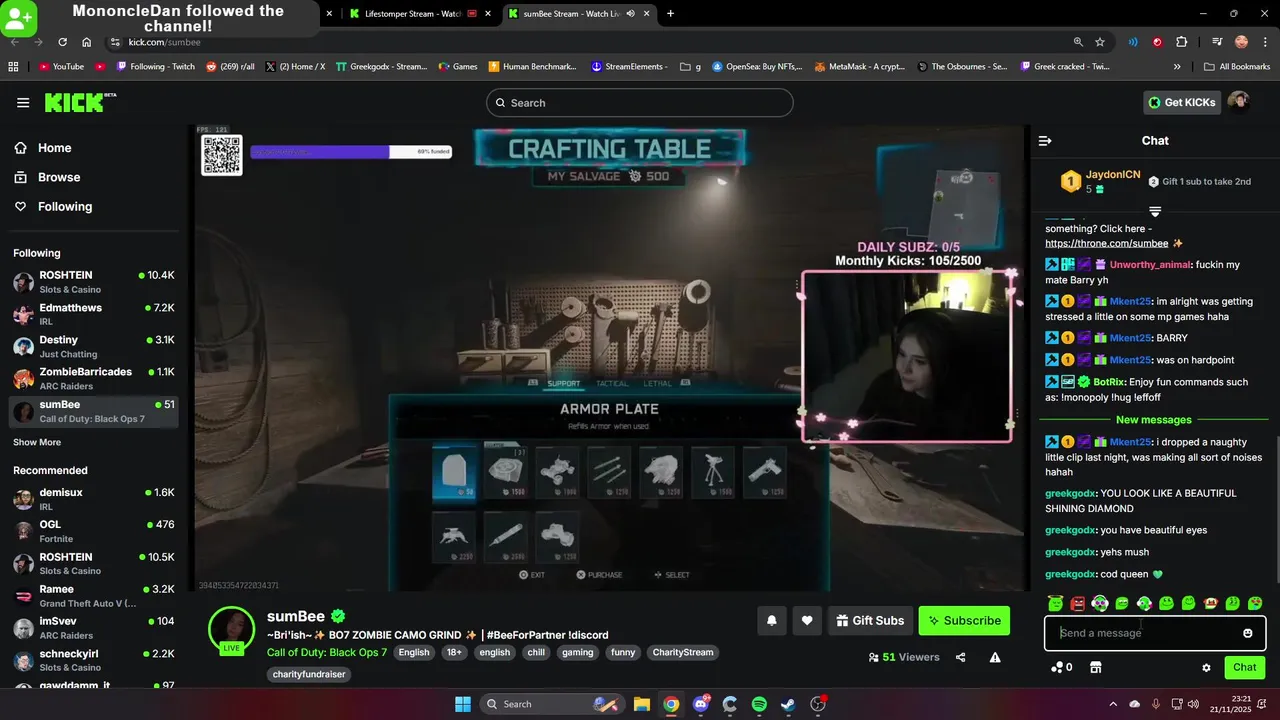
Task: Open imSvev recommended channel
Action: pyautogui.click(x=94, y=628)
